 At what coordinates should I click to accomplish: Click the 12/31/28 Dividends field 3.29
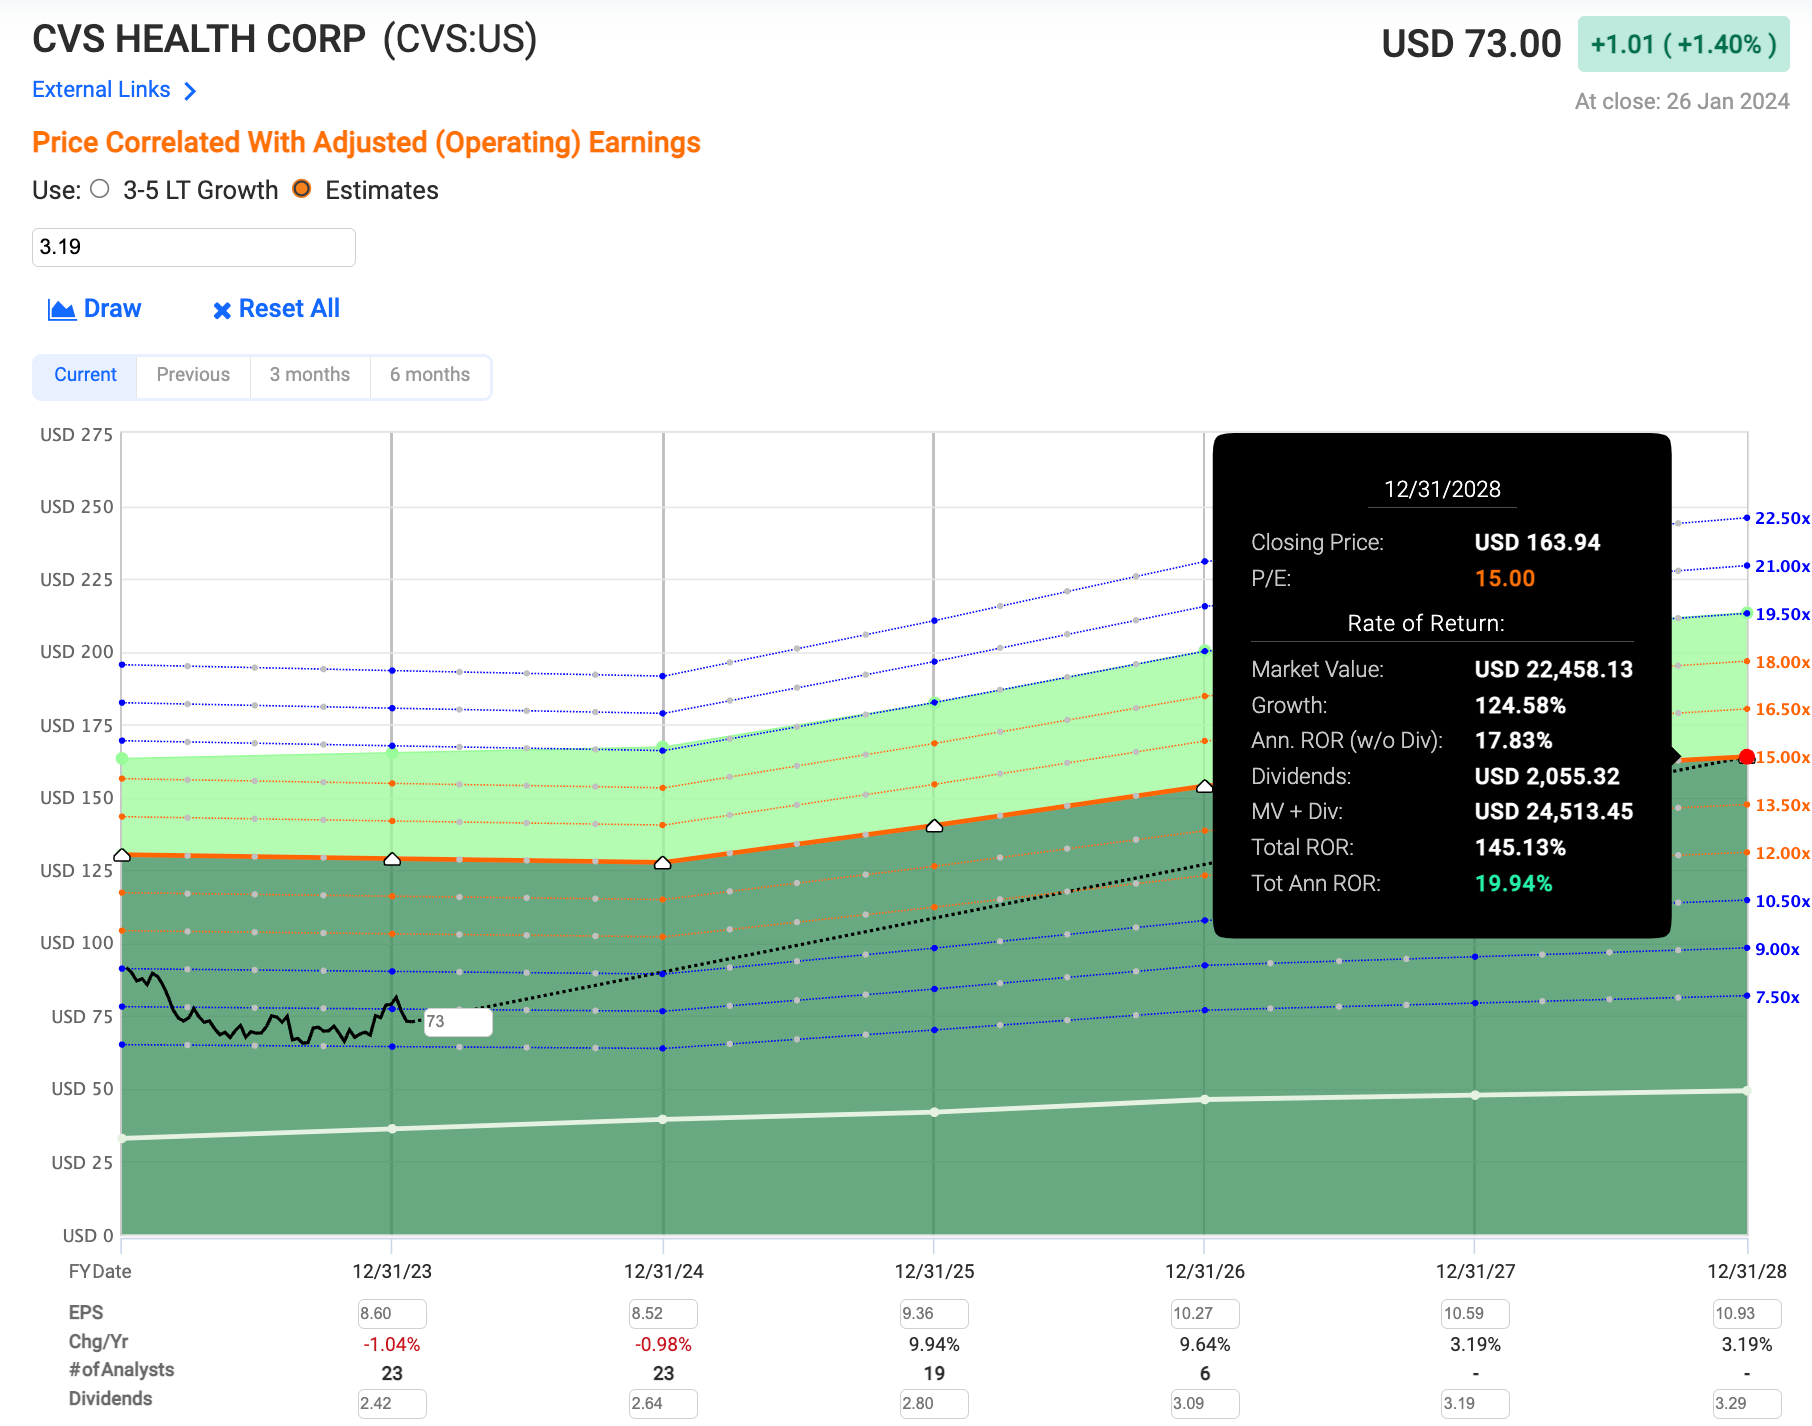[x=1747, y=1403]
